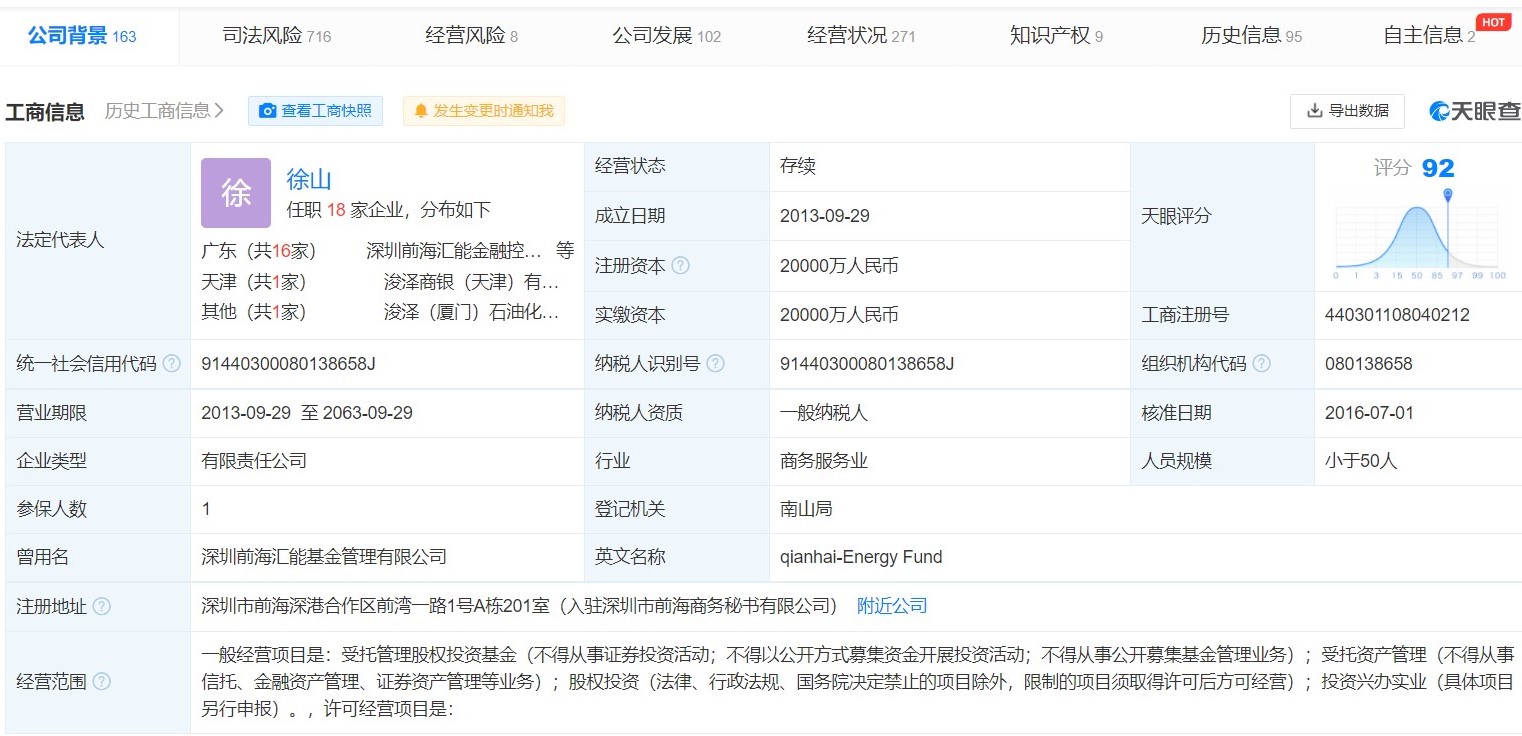The width and height of the screenshot is (1522, 736).
Task: Click help icon next to 统一社会信用代码
Action: pyautogui.click(x=172, y=364)
